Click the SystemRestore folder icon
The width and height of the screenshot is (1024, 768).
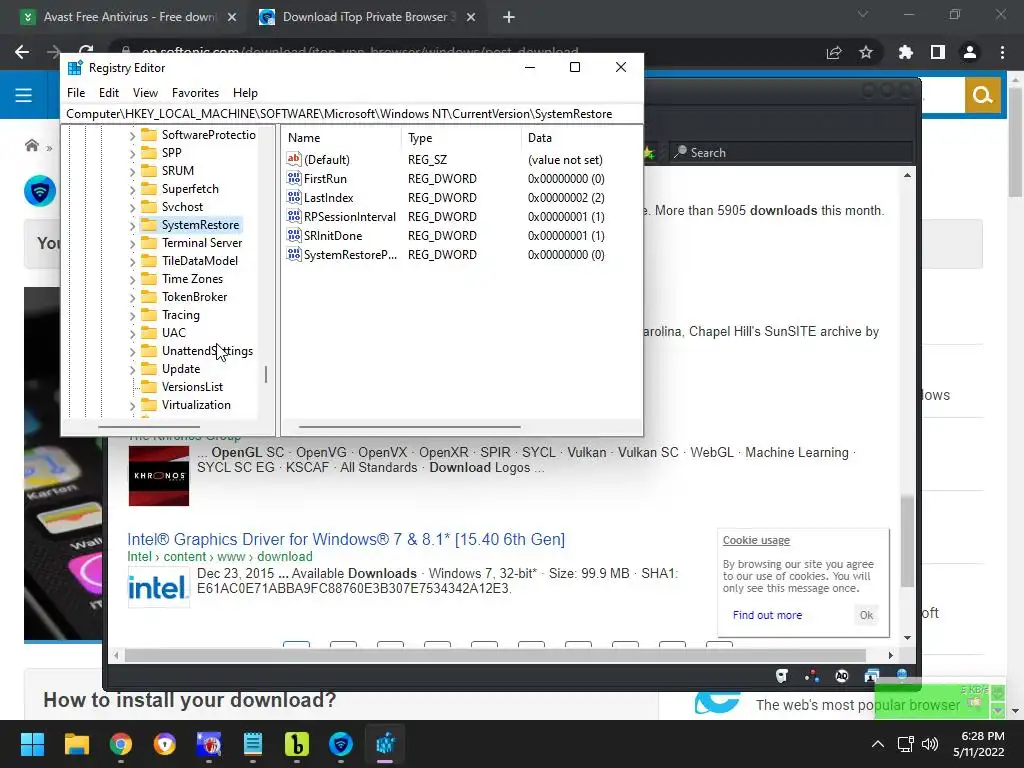(x=150, y=225)
